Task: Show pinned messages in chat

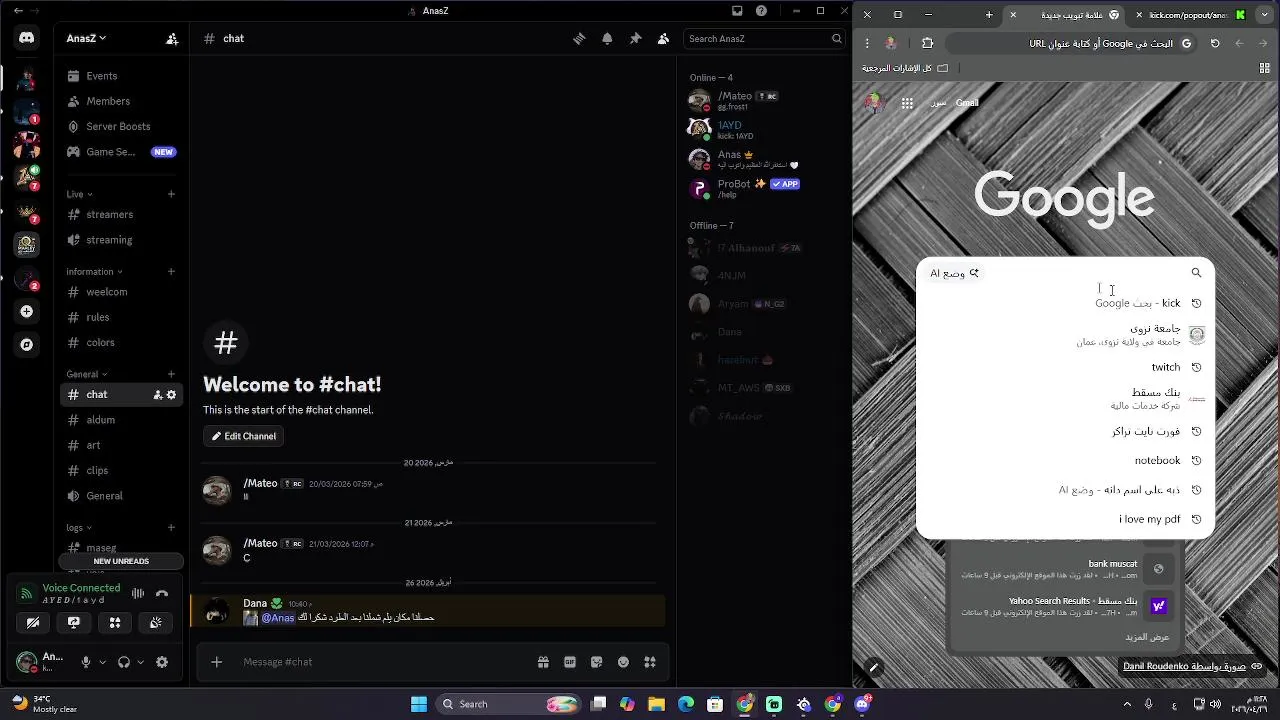Action: pos(635,38)
